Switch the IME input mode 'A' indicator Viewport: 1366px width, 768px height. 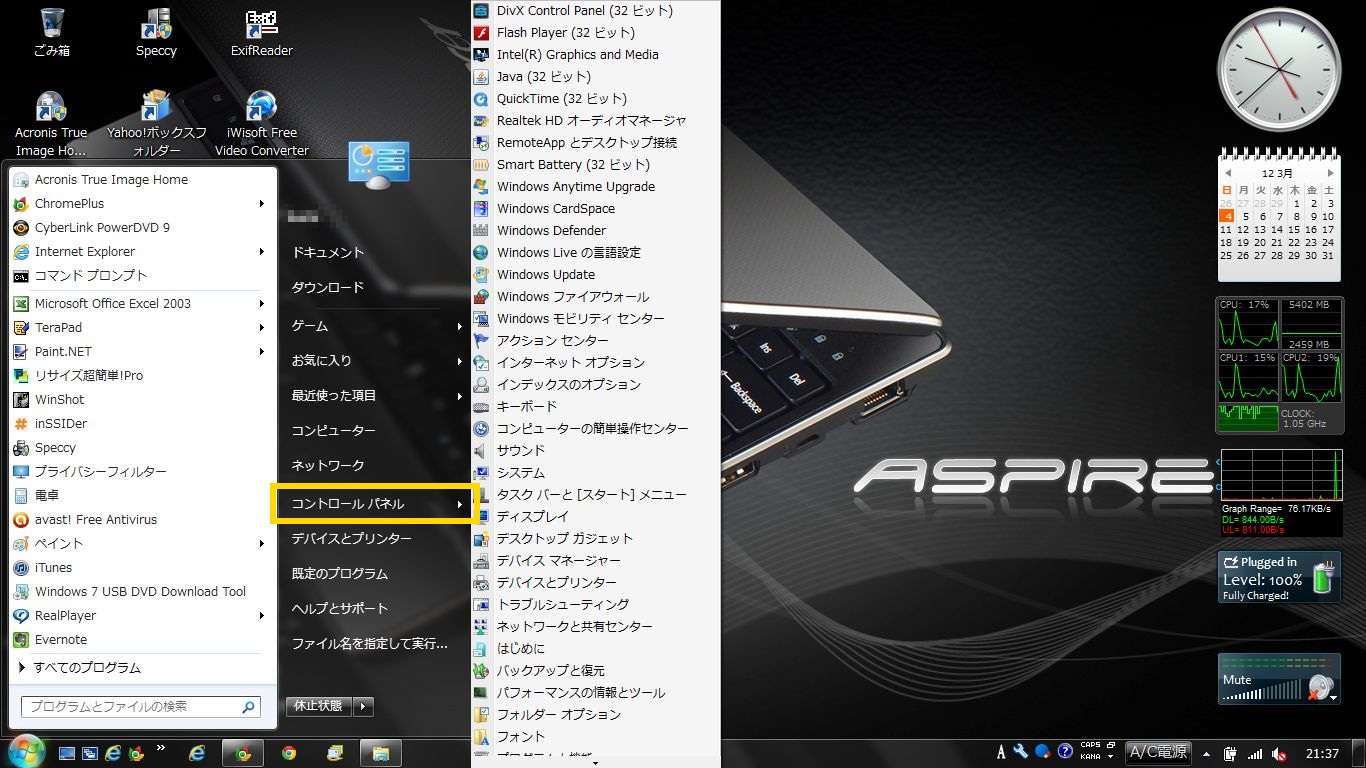pos(1002,752)
